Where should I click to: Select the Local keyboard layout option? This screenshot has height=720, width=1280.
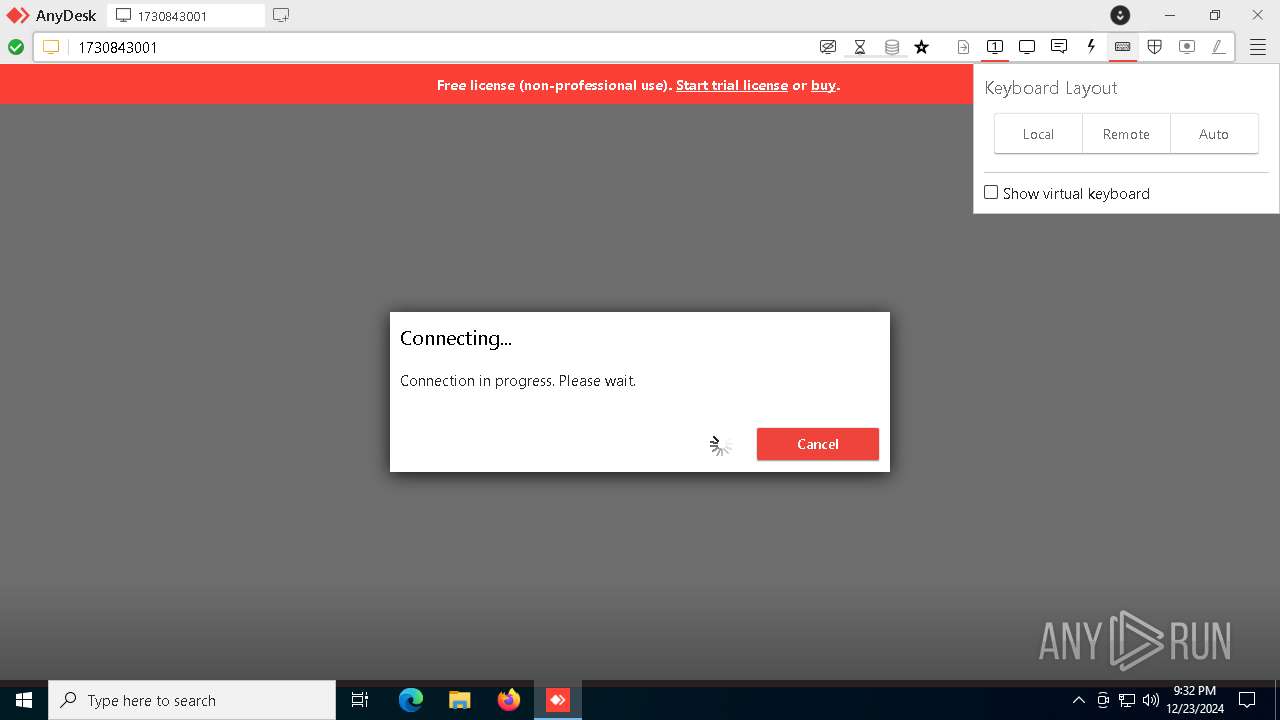(1038, 134)
